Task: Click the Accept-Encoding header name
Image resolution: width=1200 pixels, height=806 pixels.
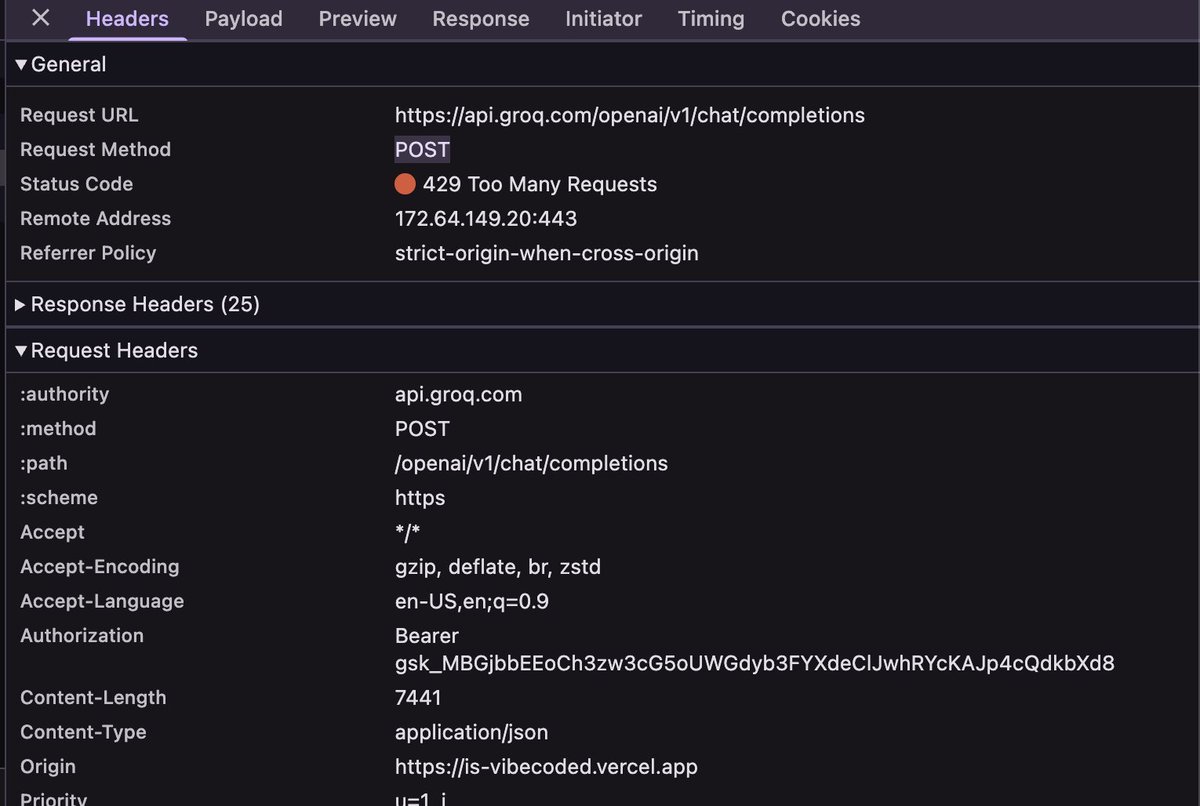Action: tap(100, 566)
